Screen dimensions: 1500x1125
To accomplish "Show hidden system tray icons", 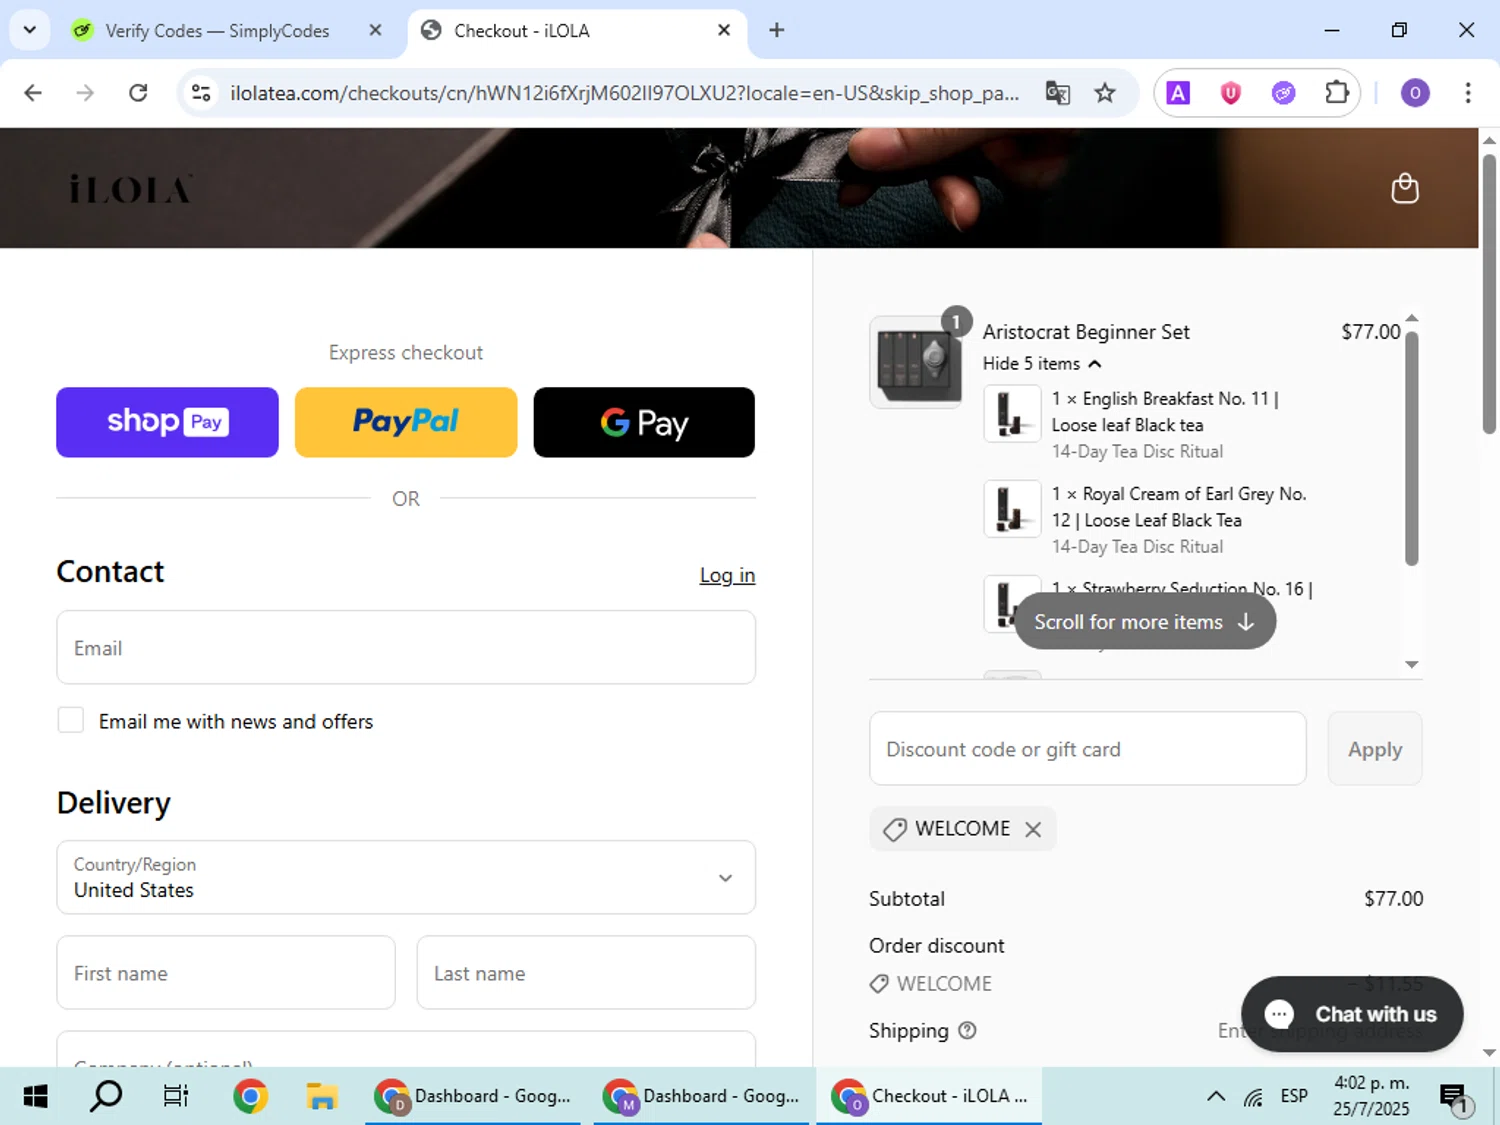I will point(1216,1097).
